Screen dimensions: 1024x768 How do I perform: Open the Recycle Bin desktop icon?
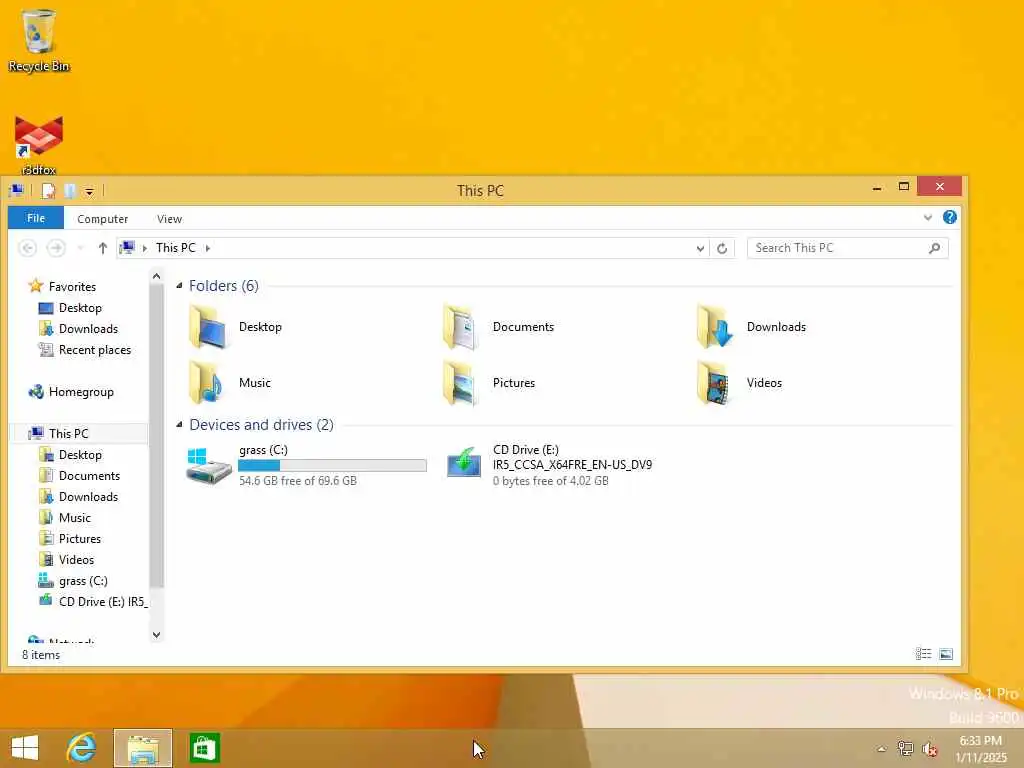pyautogui.click(x=39, y=40)
